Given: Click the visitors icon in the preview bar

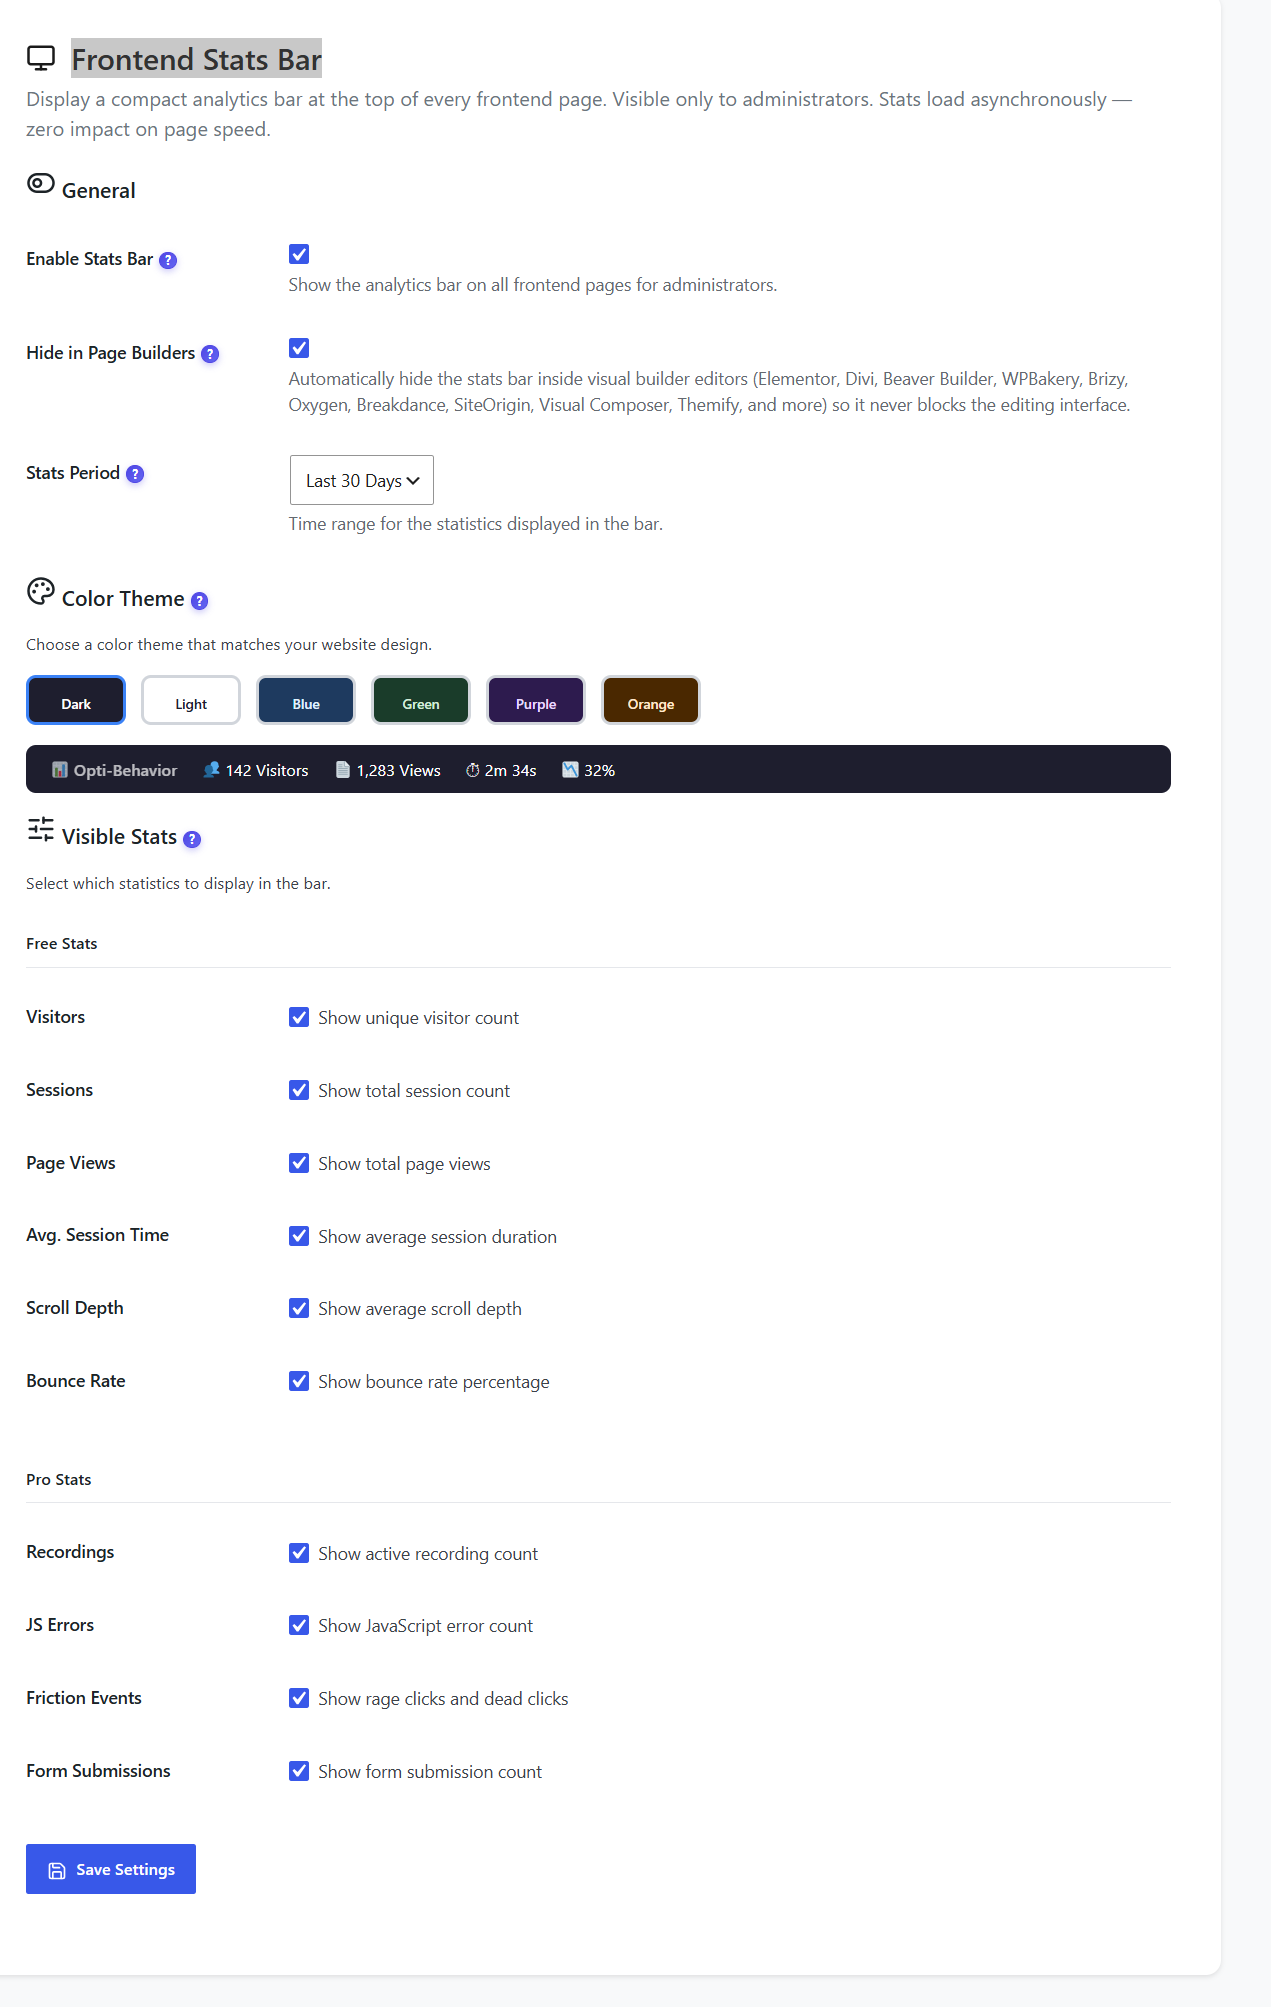Looking at the screenshot, I should pyautogui.click(x=211, y=770).
